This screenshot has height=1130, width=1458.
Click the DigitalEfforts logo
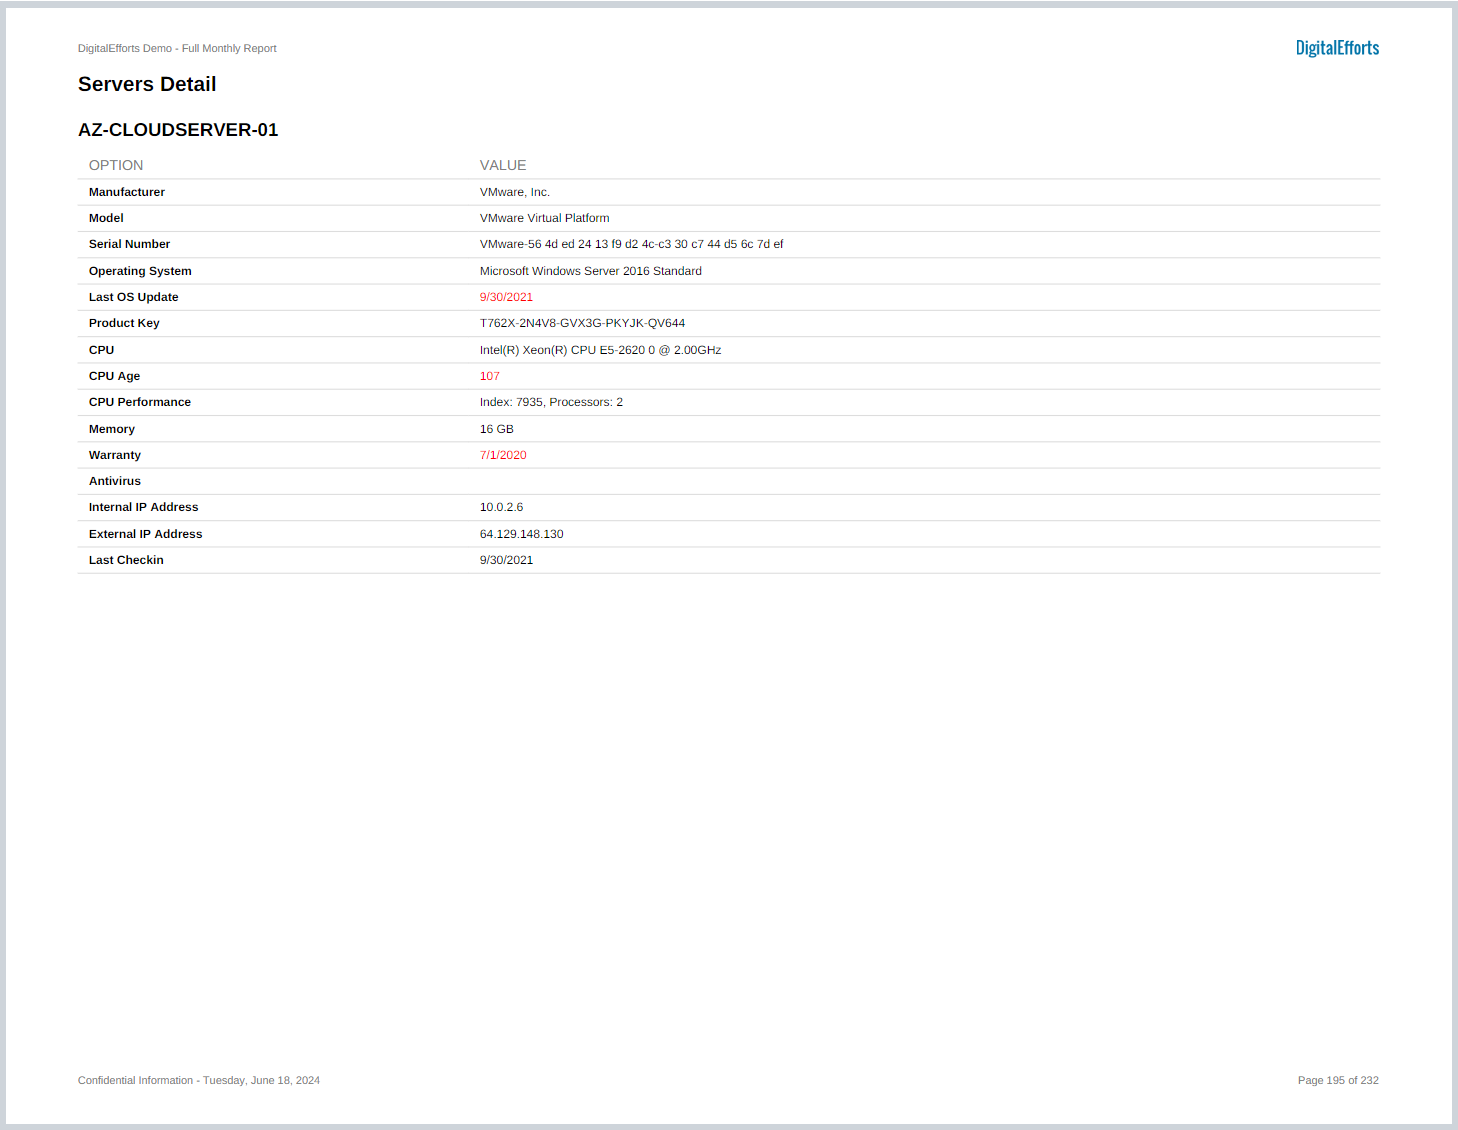[1337, 48]
